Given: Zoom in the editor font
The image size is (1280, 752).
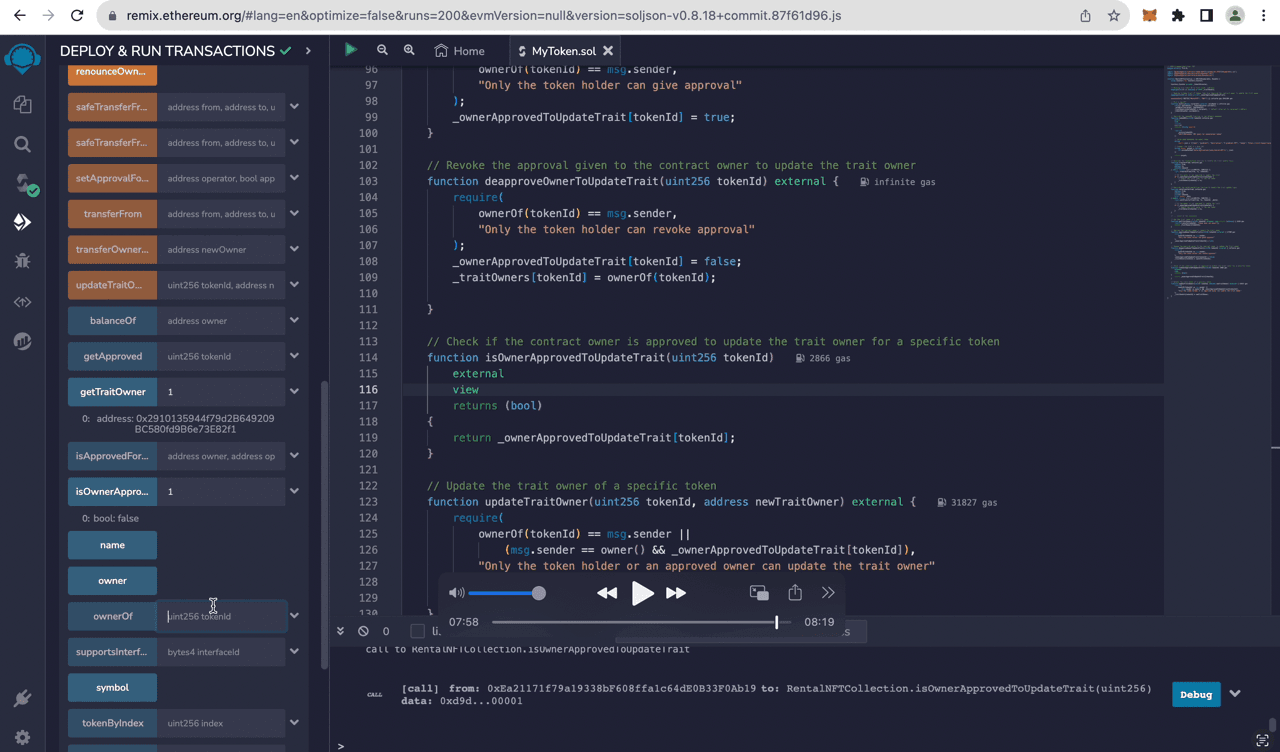Looking at the screenshot, I should (x=409, y=50).
